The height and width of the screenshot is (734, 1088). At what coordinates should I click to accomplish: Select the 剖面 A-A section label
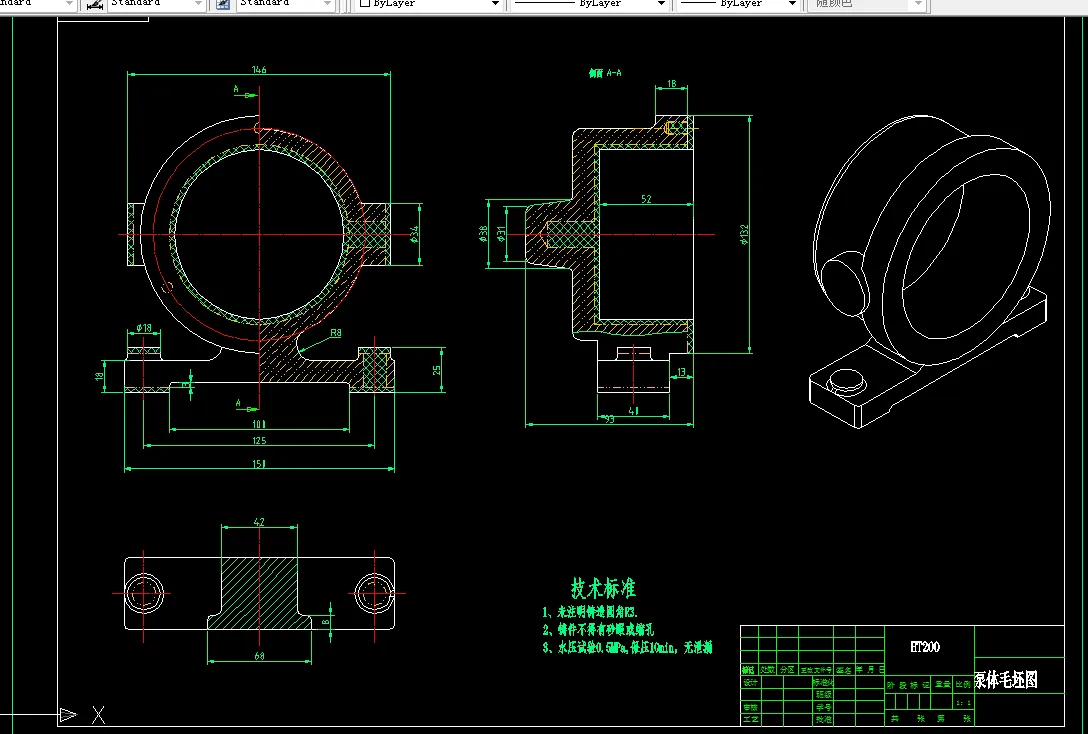pos(605,73)
